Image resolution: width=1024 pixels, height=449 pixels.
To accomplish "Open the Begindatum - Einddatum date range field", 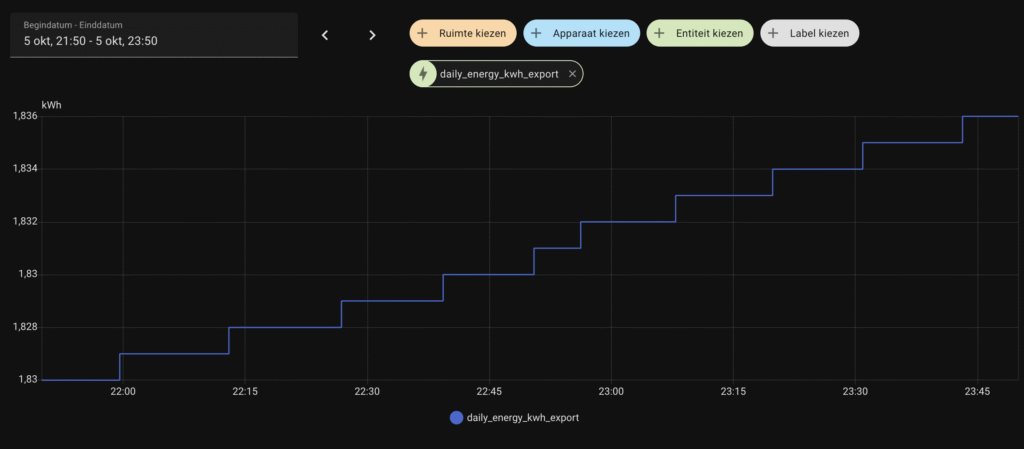I will tap(154, 35).
